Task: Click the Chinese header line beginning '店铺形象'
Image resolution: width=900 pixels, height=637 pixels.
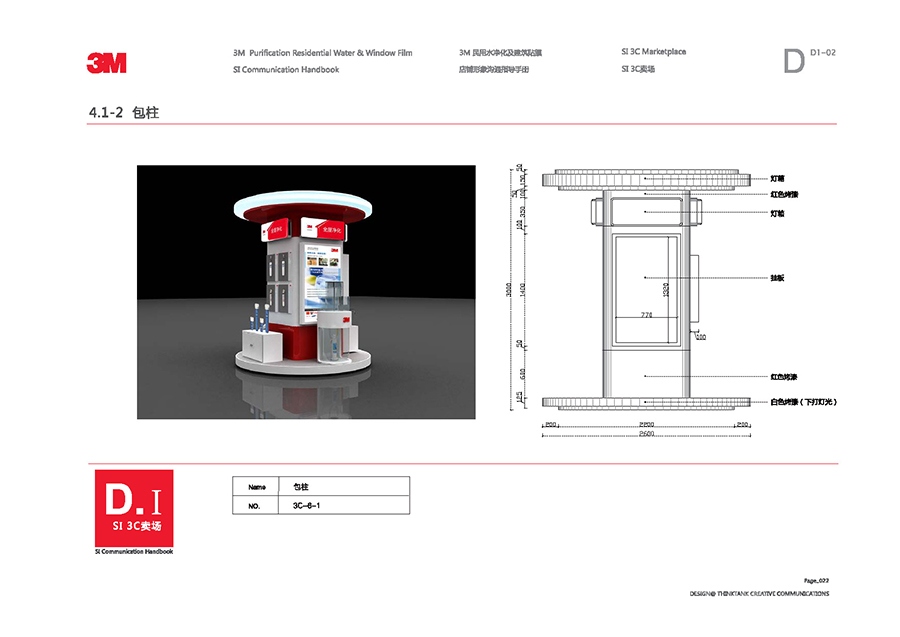Action: click(x=494, y=69)
